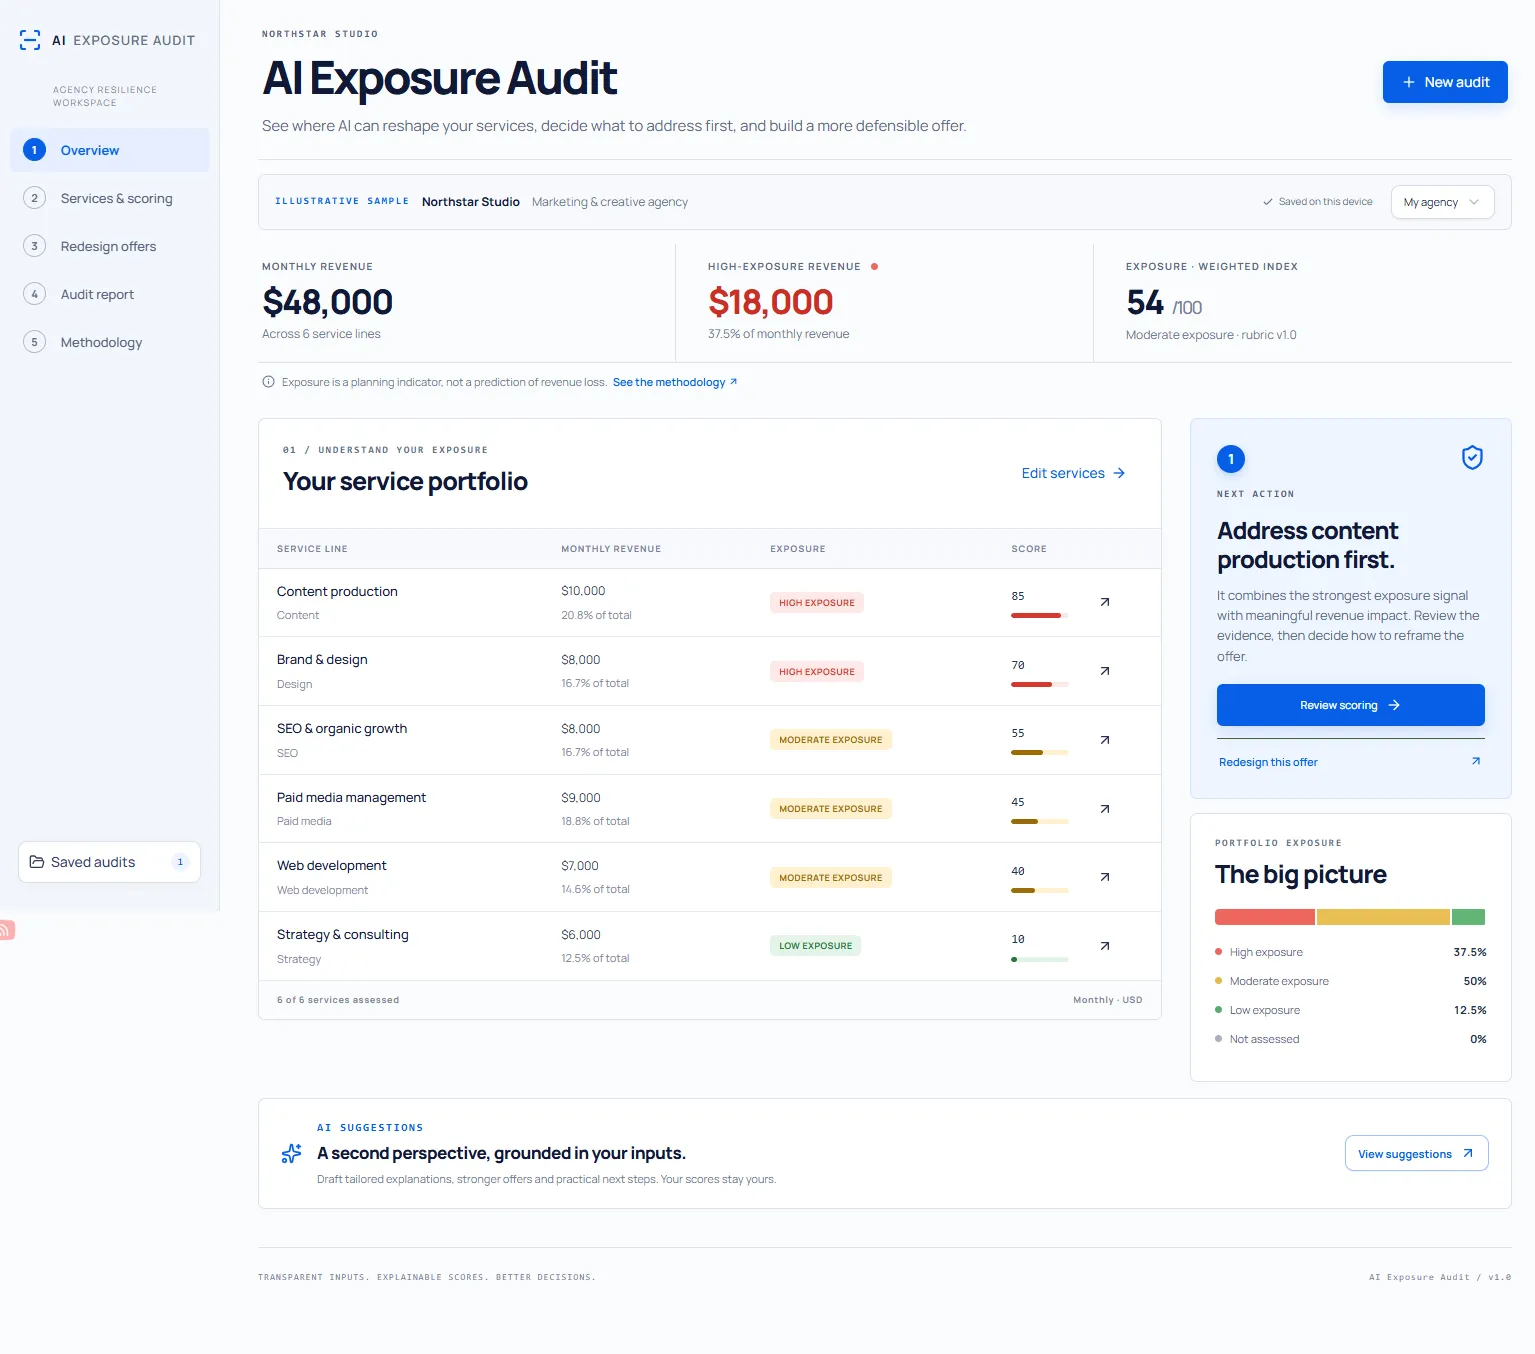Click the AI Exposure Audit logo icon
Screen dimensions: 1535x1354
(x=30, y=40)
